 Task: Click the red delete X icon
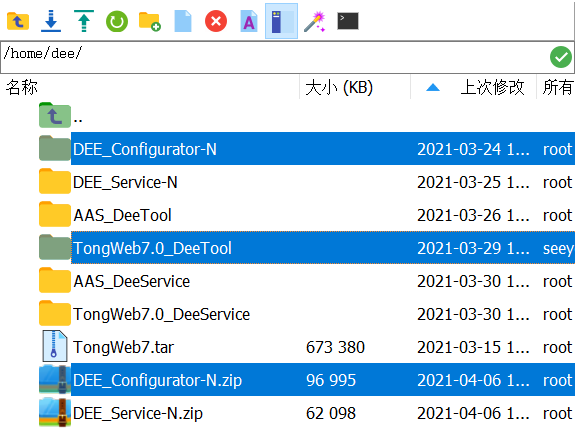pos(216,21)
